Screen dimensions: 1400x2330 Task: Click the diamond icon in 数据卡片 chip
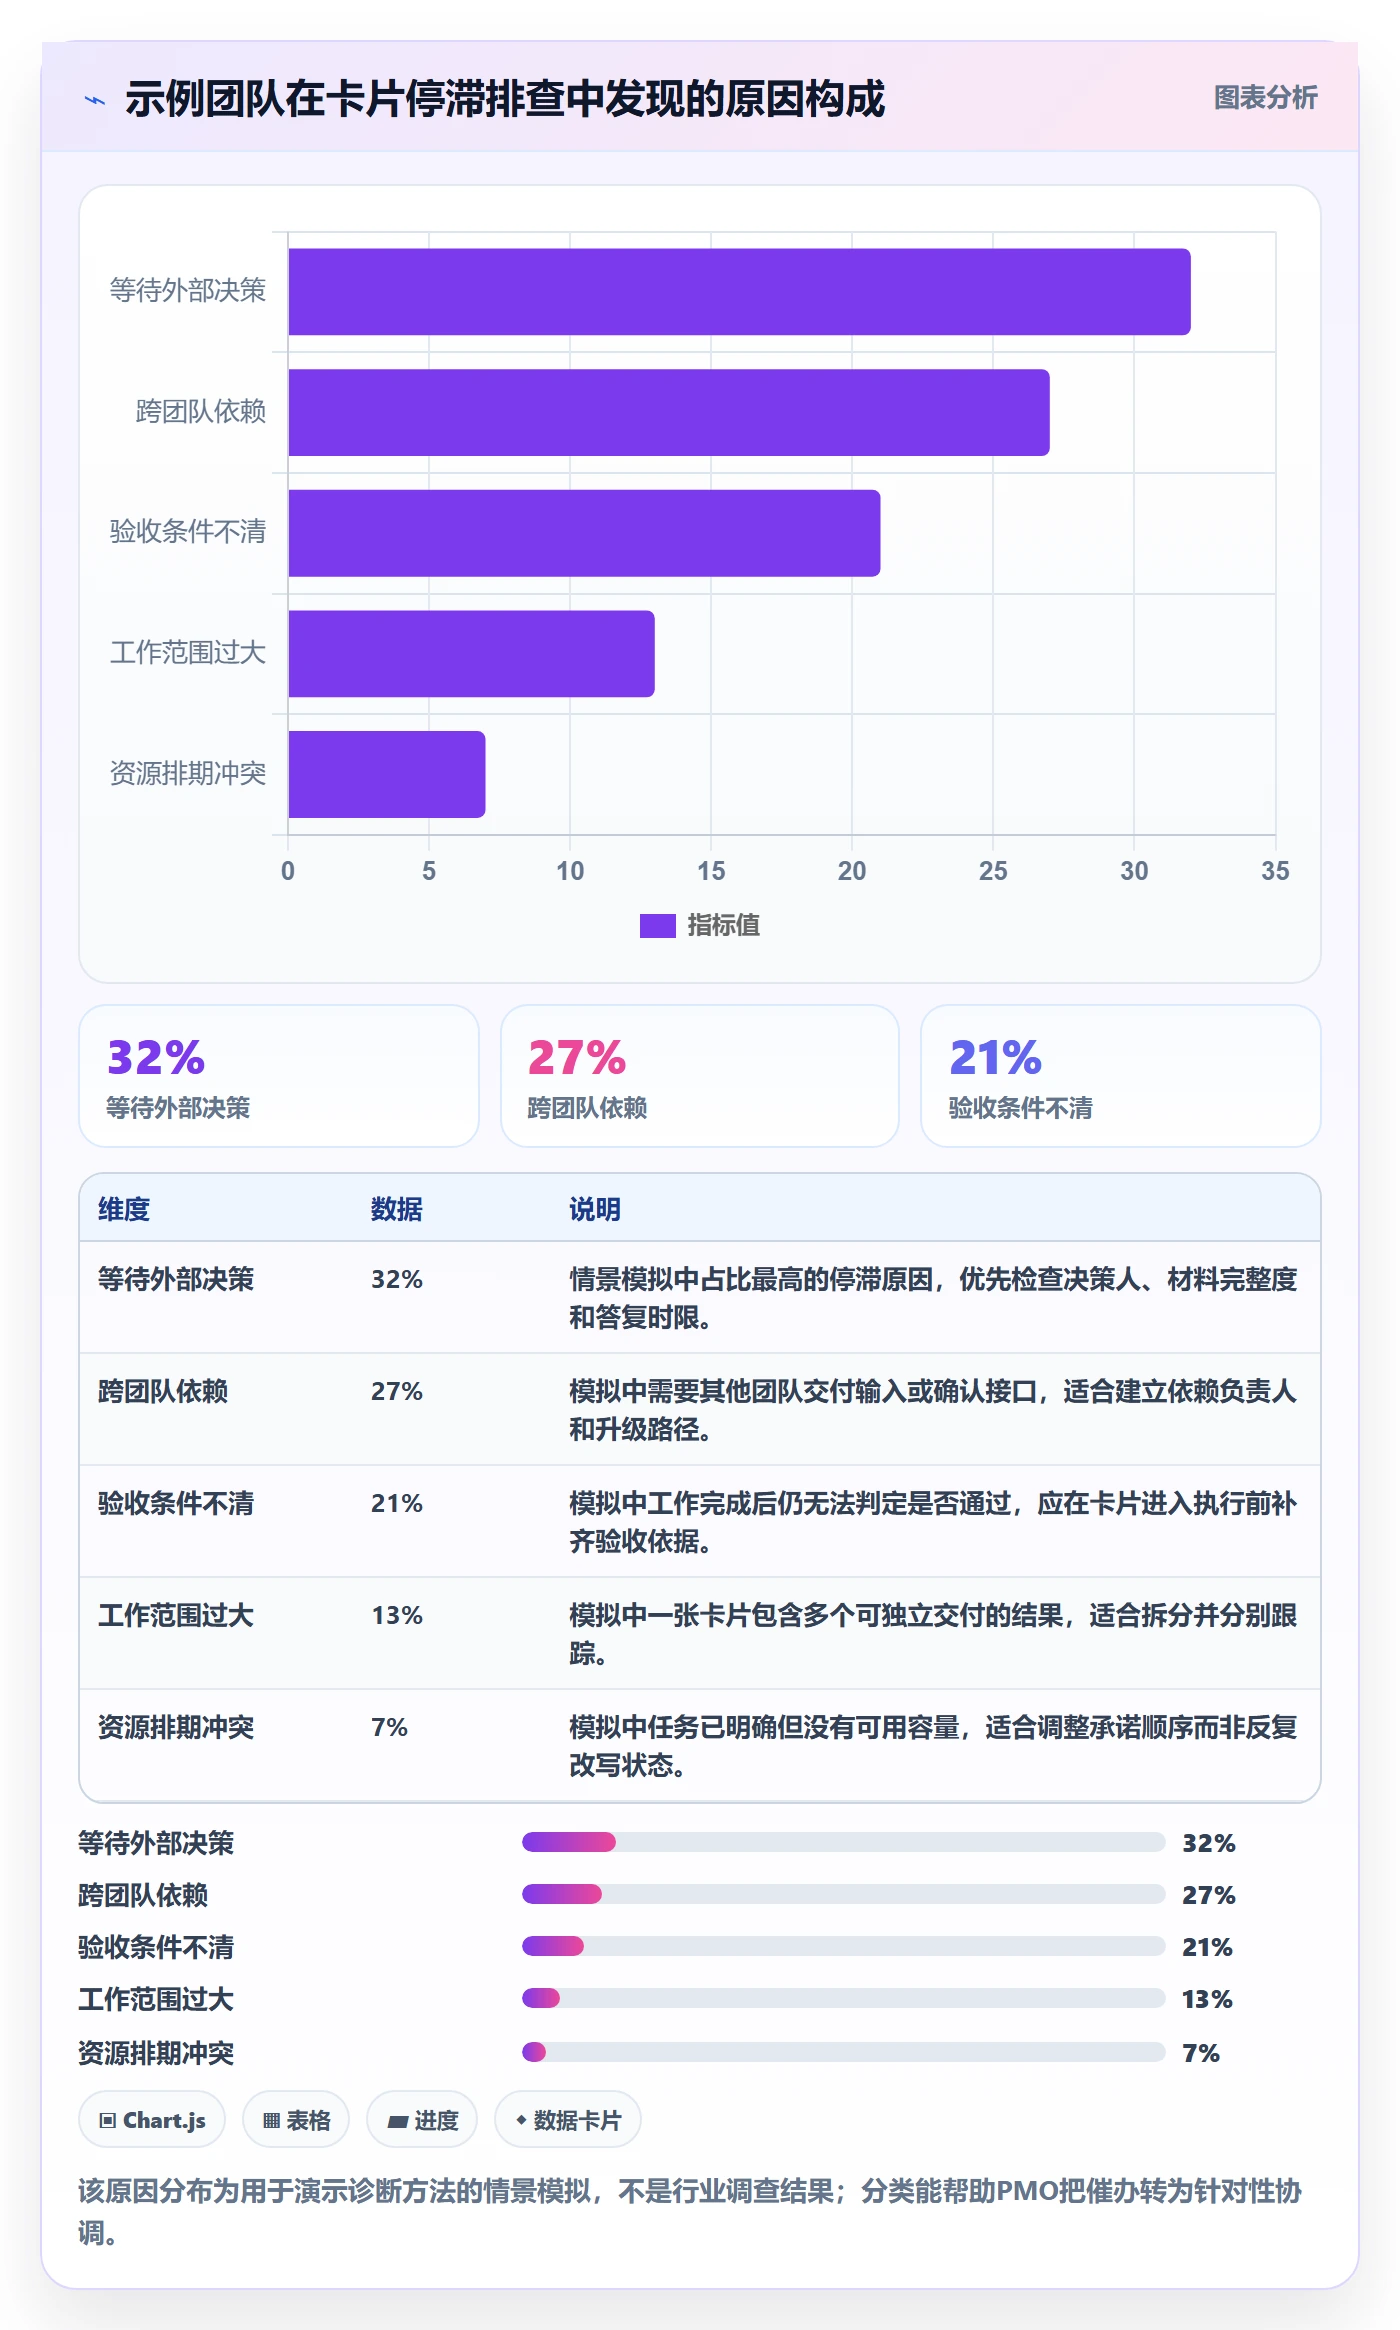tap(521, 2120)
